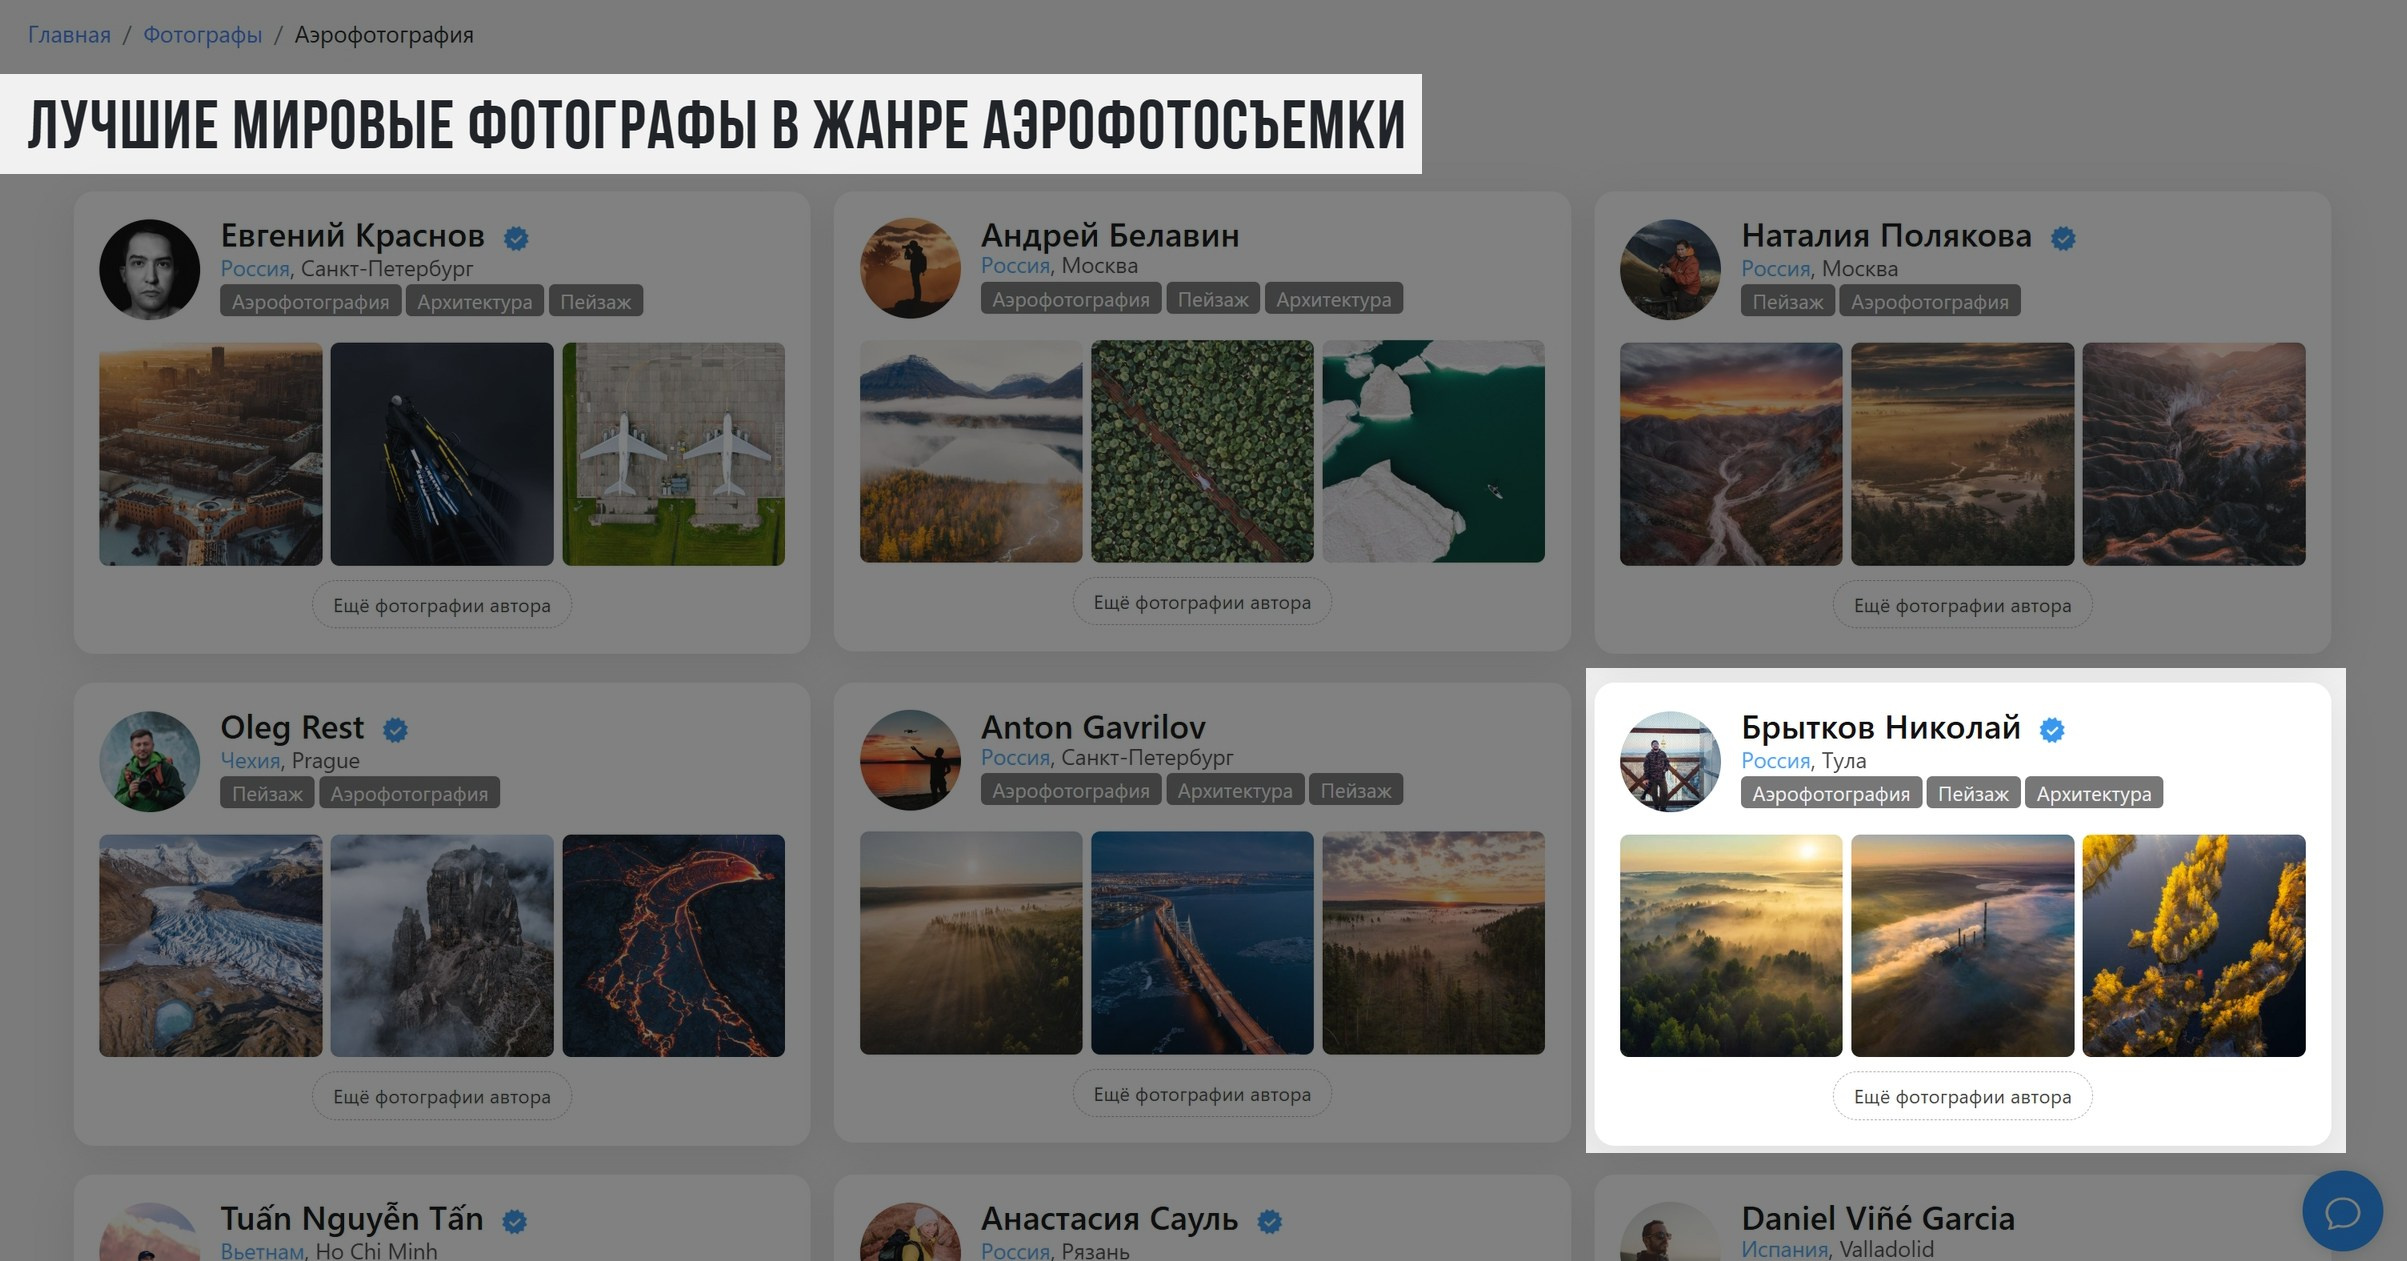Open Белавин's iceberg turquoise water photo

(1433, 451)
